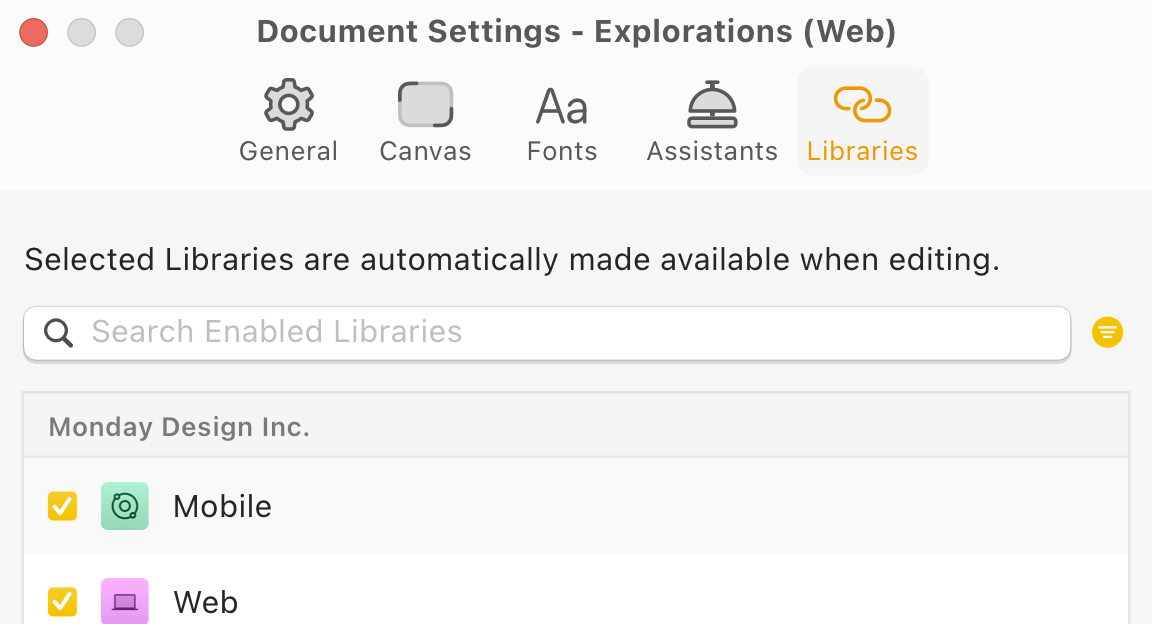Click the green Mobile library icon
1152x624 pixels.
tap(125, 506)
